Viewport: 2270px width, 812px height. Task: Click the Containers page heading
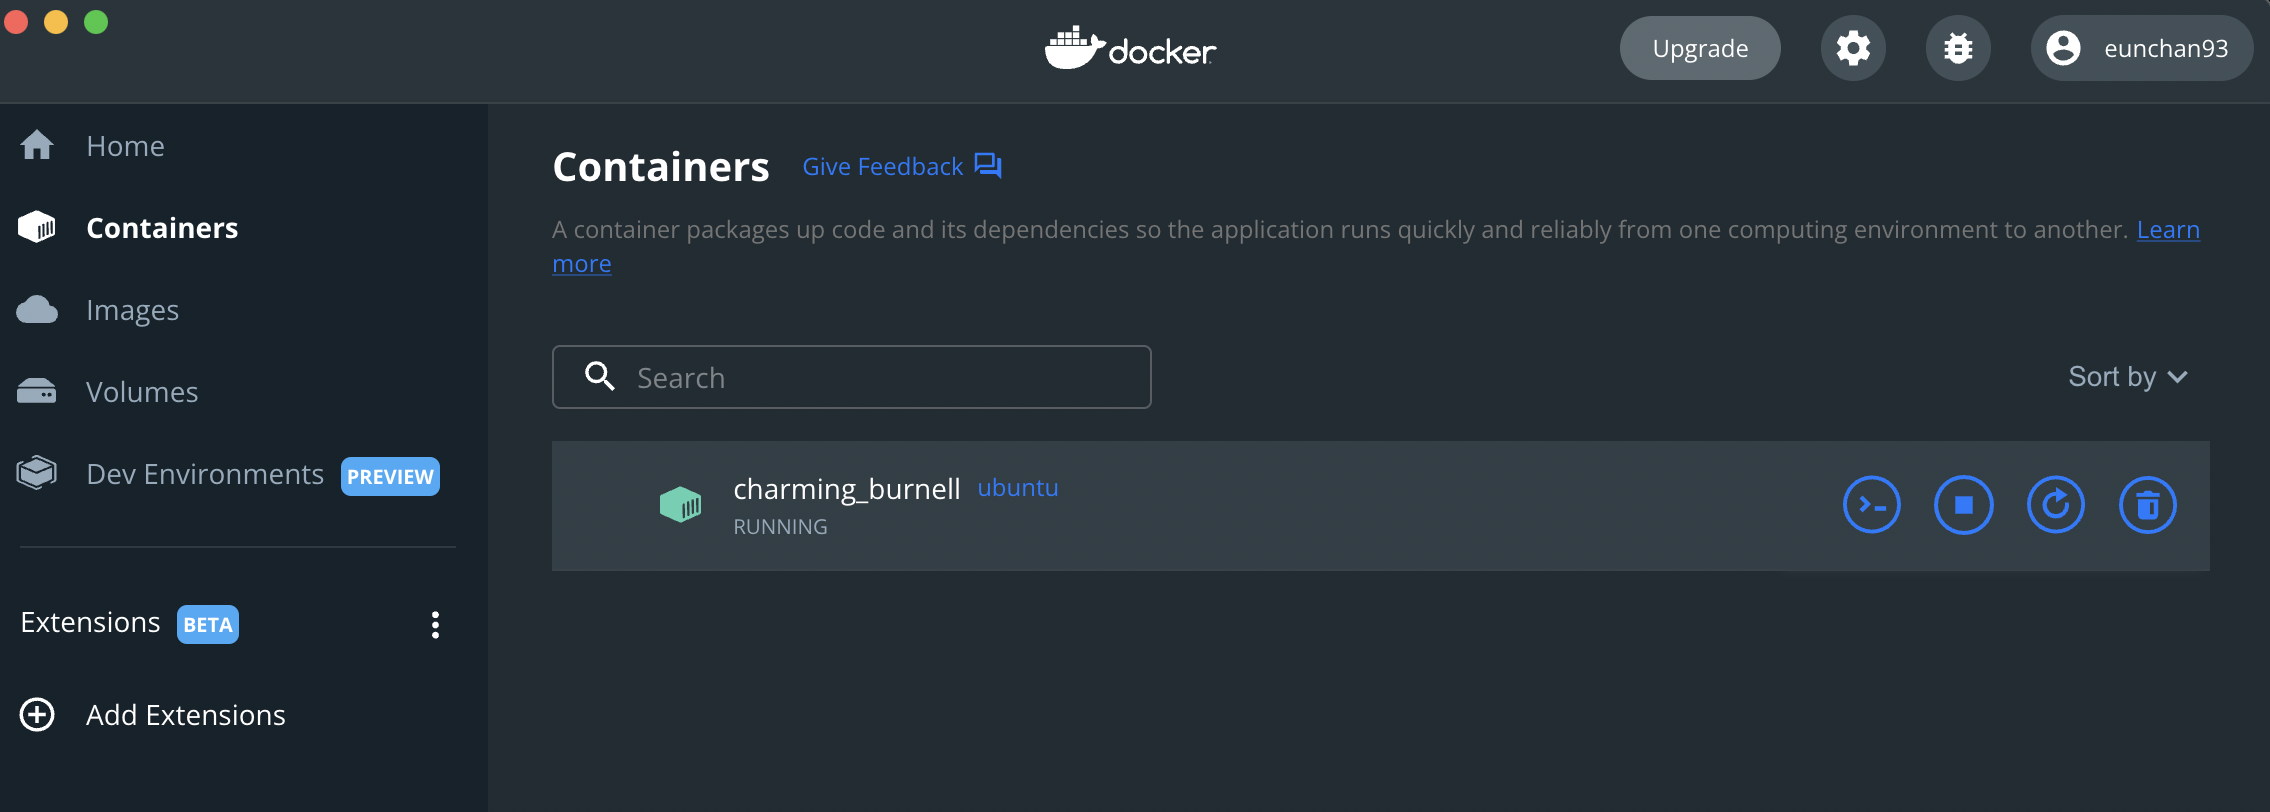(661, 167)
